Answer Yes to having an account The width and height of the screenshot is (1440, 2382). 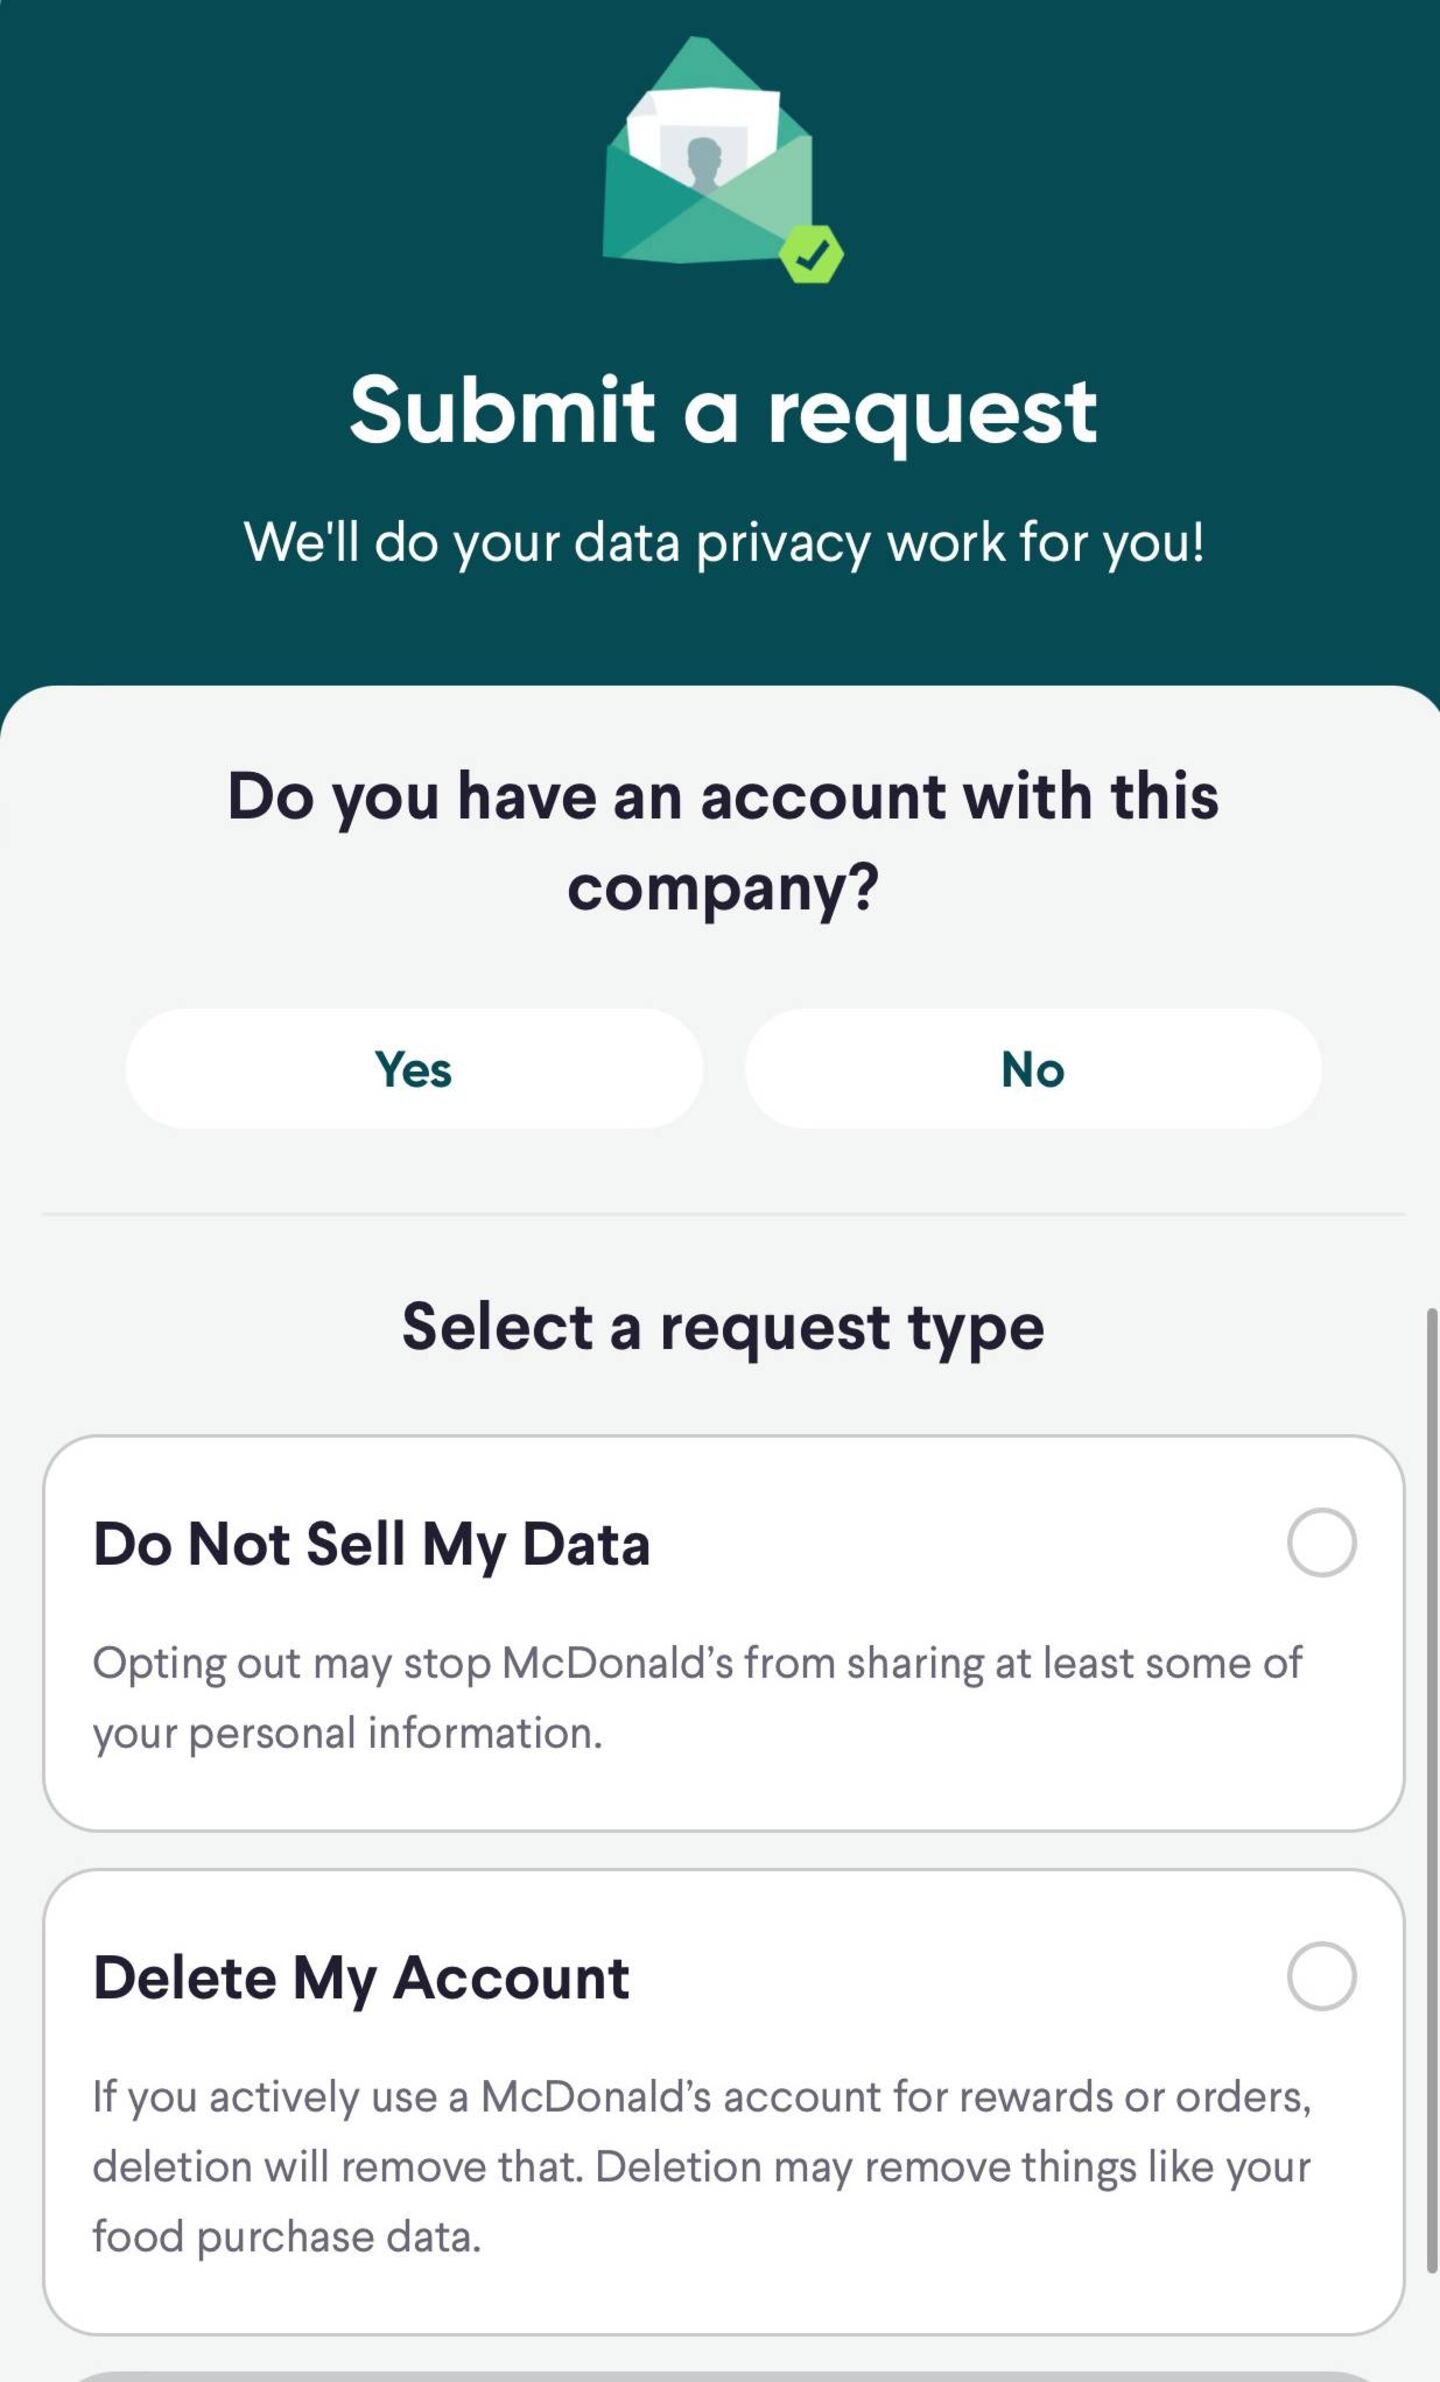414,1069
